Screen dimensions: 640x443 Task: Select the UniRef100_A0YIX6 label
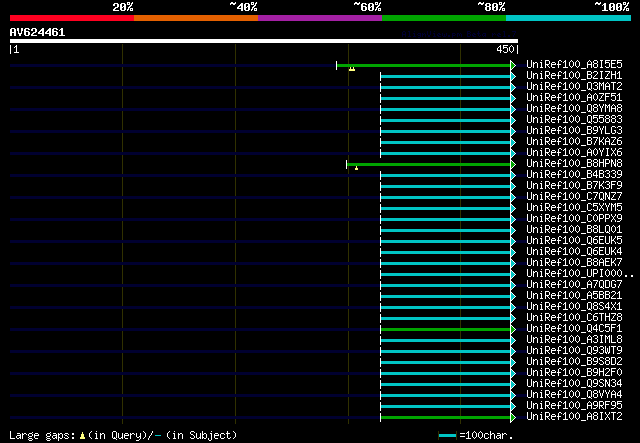pos(574,153)
